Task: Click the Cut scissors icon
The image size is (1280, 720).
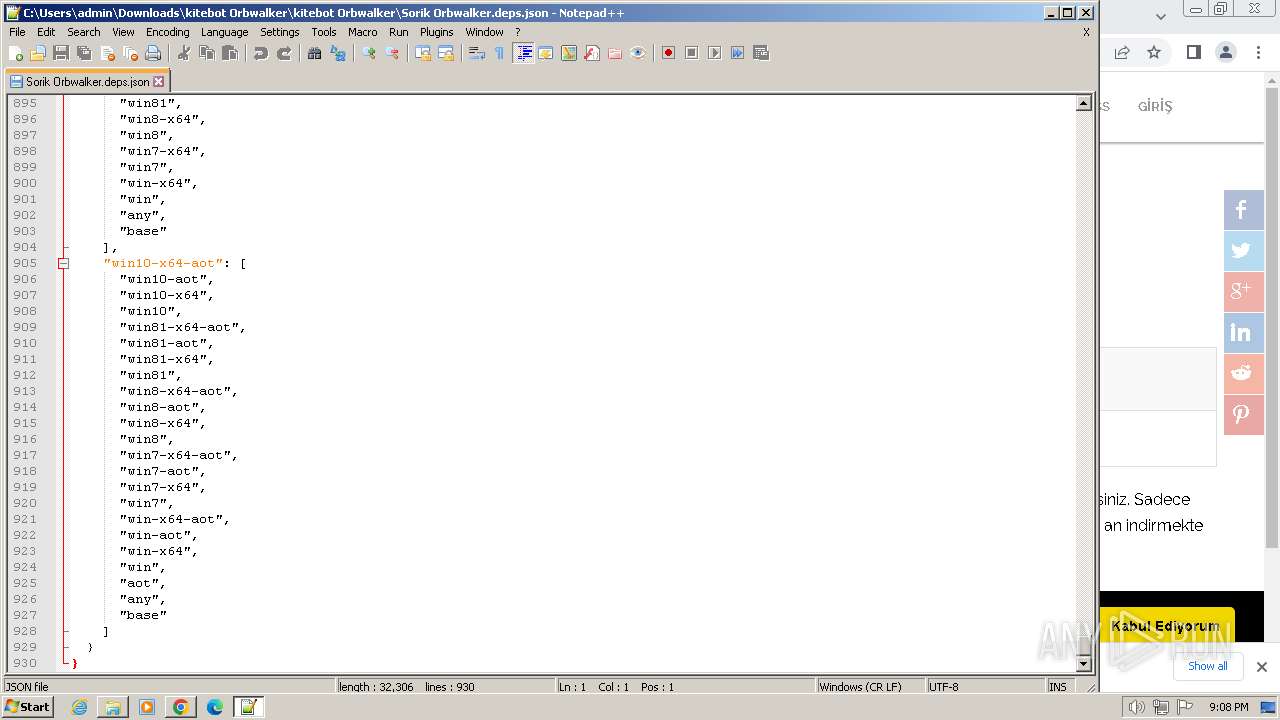Action: [184, 53]
